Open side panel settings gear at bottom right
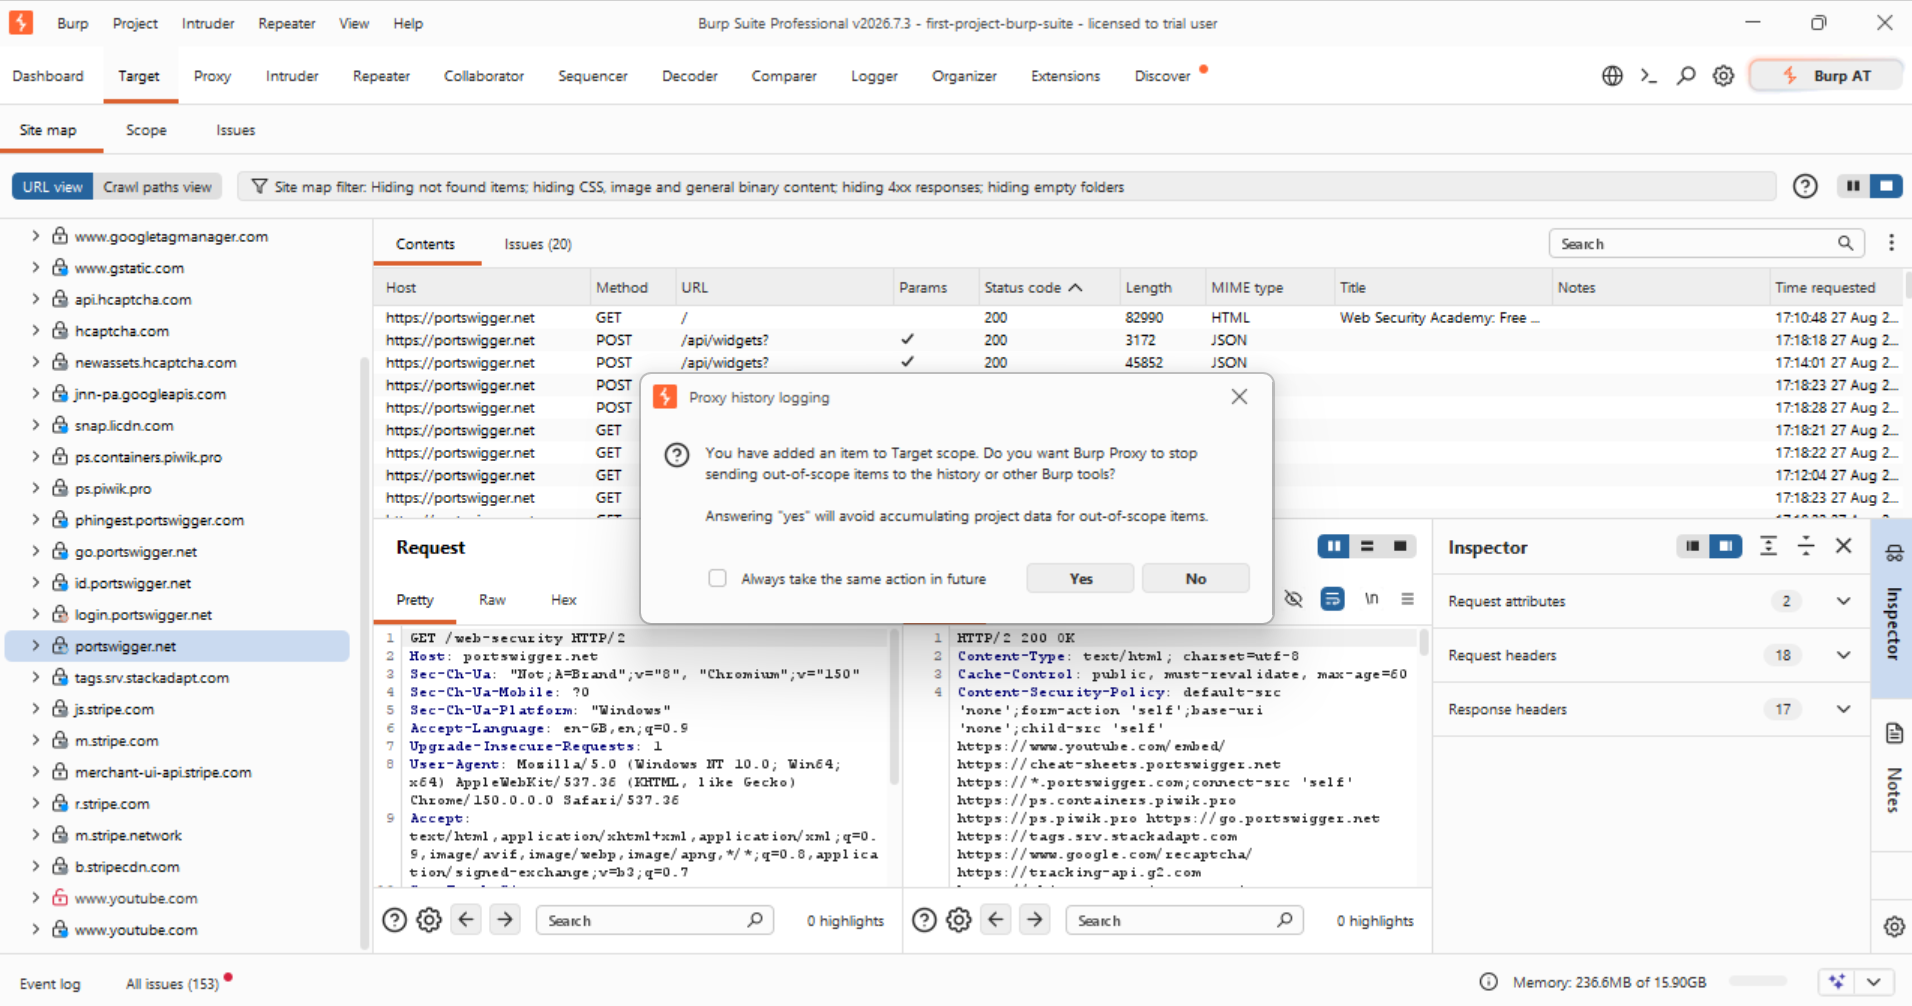This screenshot has height=1006, width=1912. (x=1894, y=927)
